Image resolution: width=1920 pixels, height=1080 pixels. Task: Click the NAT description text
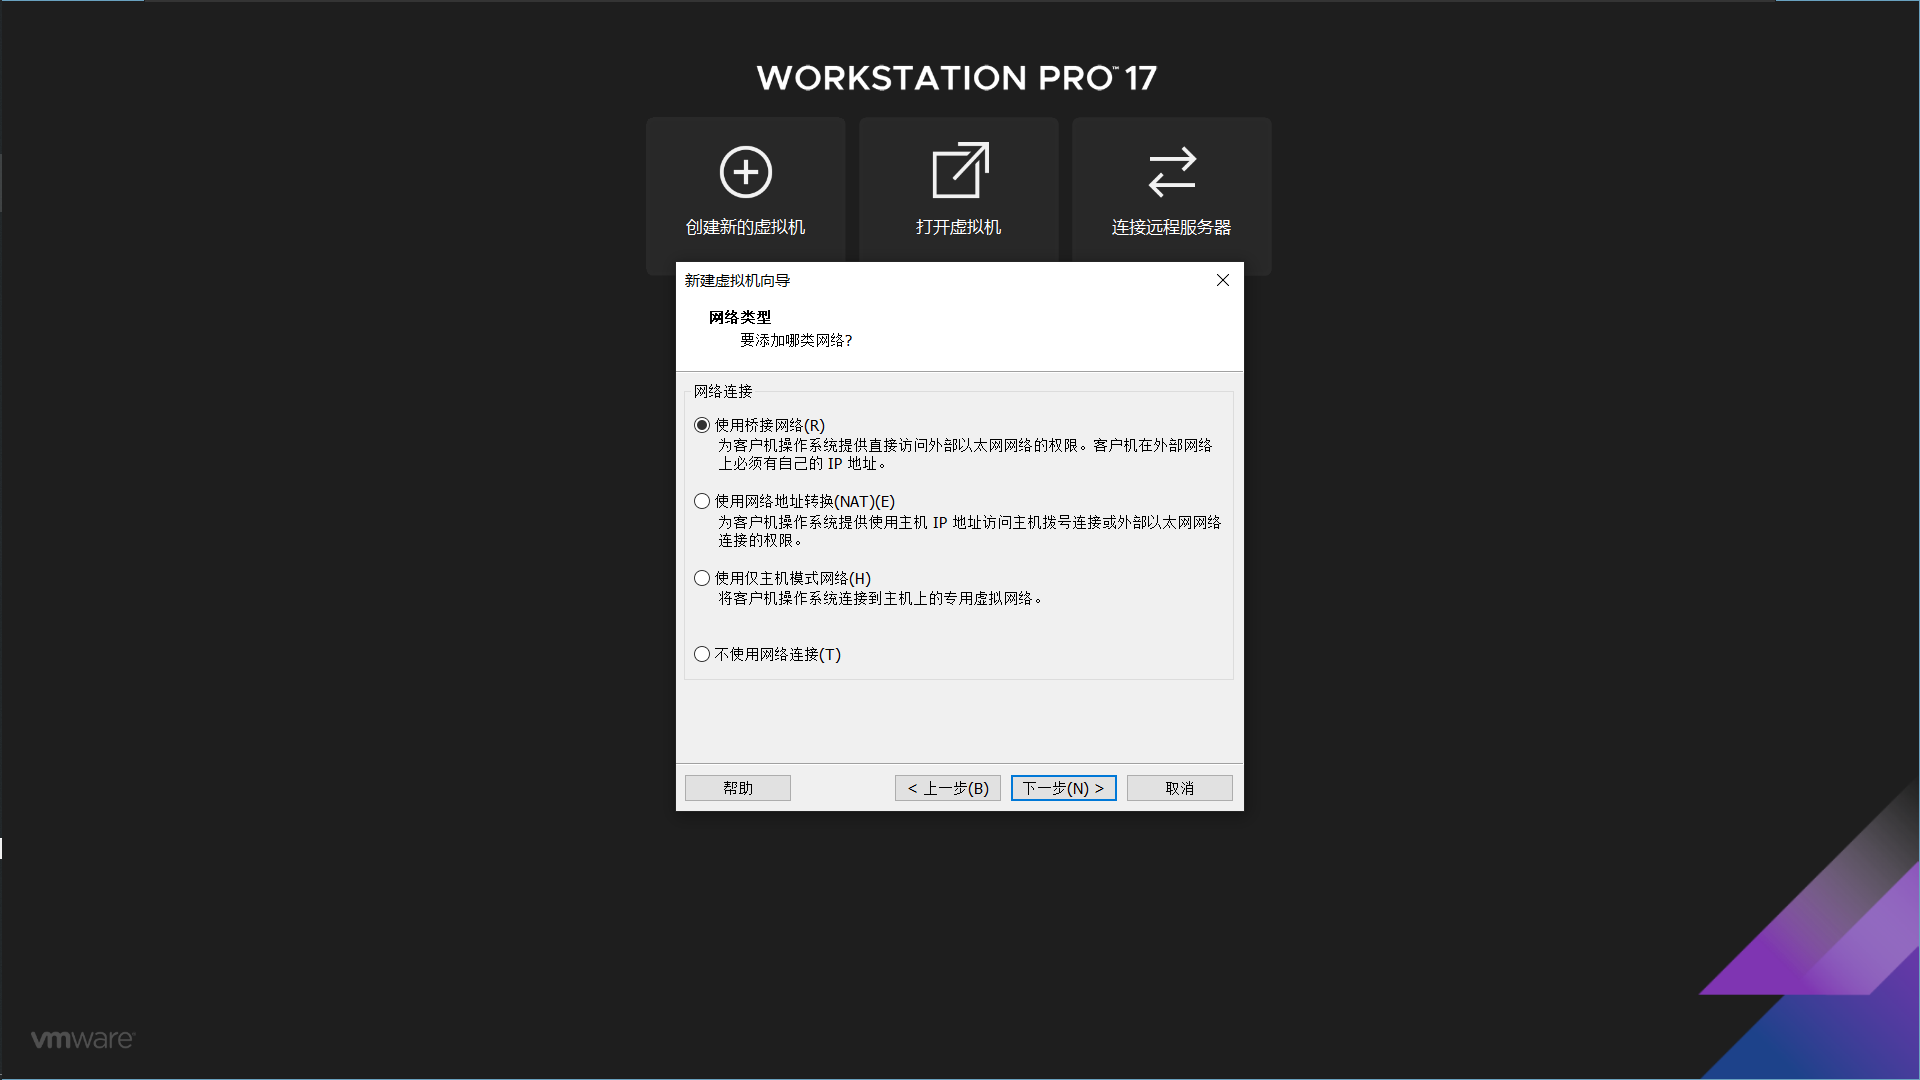(x=969, y=531)
